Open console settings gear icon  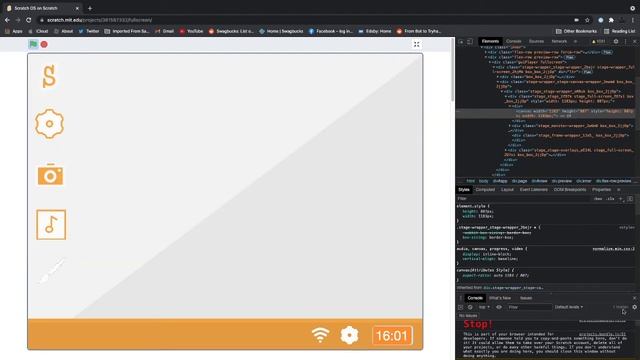click(x=634, y=307)
